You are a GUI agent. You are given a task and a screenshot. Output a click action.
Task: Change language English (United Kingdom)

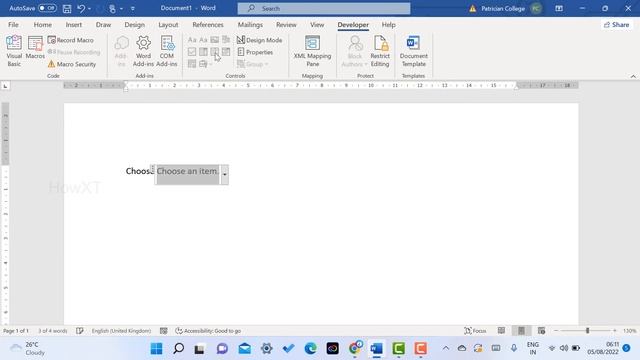click(121, 331)
